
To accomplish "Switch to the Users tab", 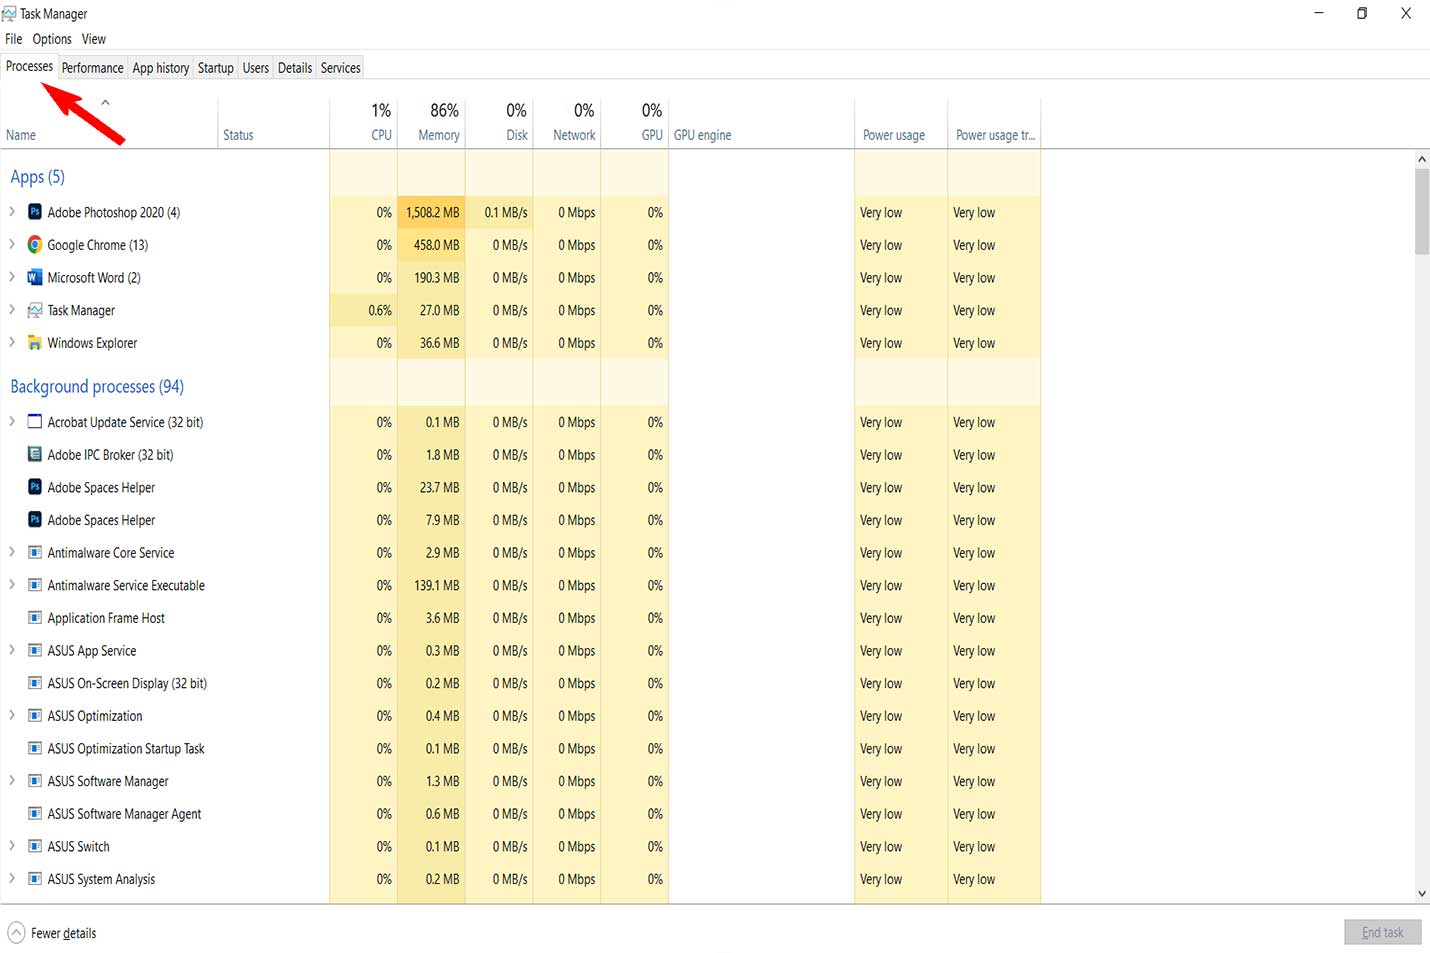I will coord(256,68).
